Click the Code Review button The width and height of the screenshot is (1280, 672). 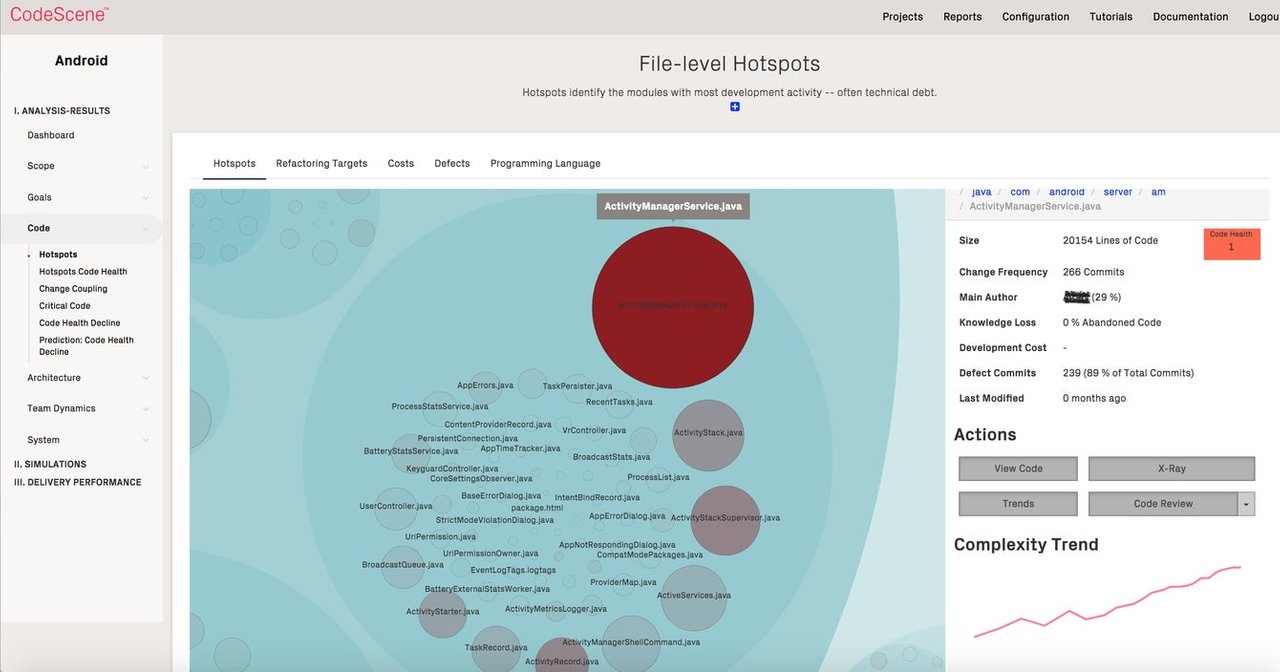pos(1163,504)
